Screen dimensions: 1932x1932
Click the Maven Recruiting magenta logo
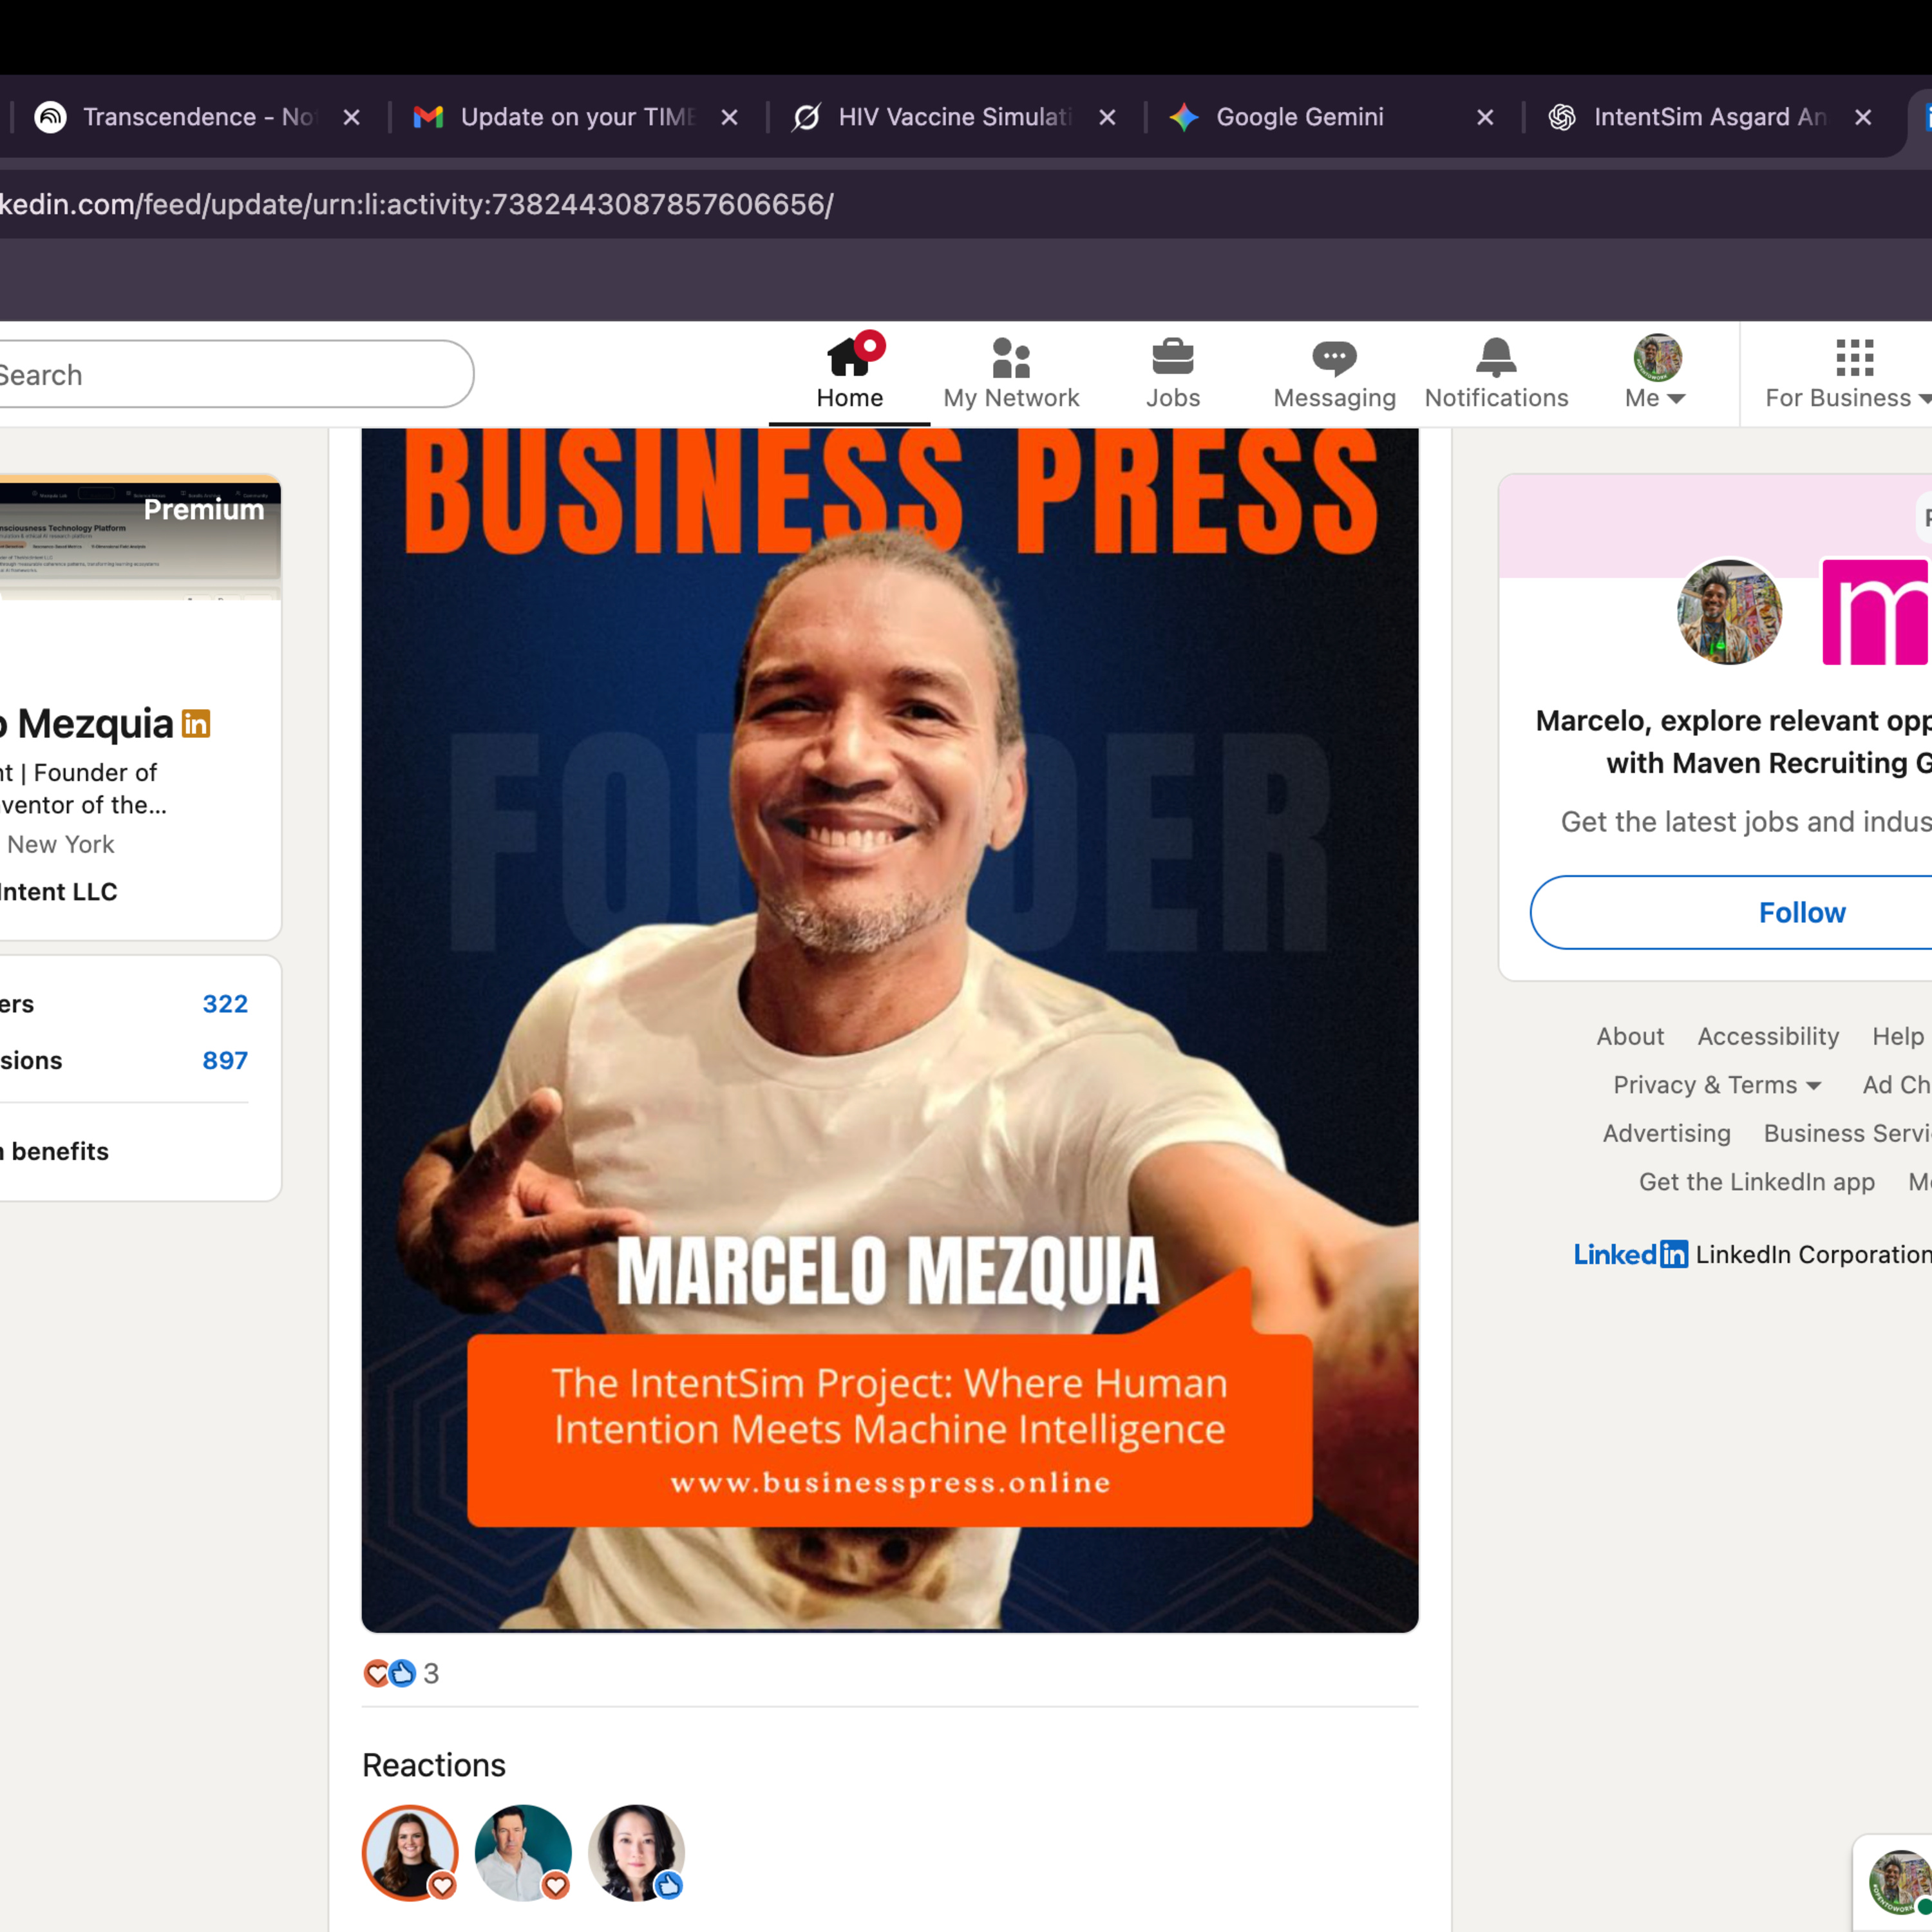(x=1876, y=612)
